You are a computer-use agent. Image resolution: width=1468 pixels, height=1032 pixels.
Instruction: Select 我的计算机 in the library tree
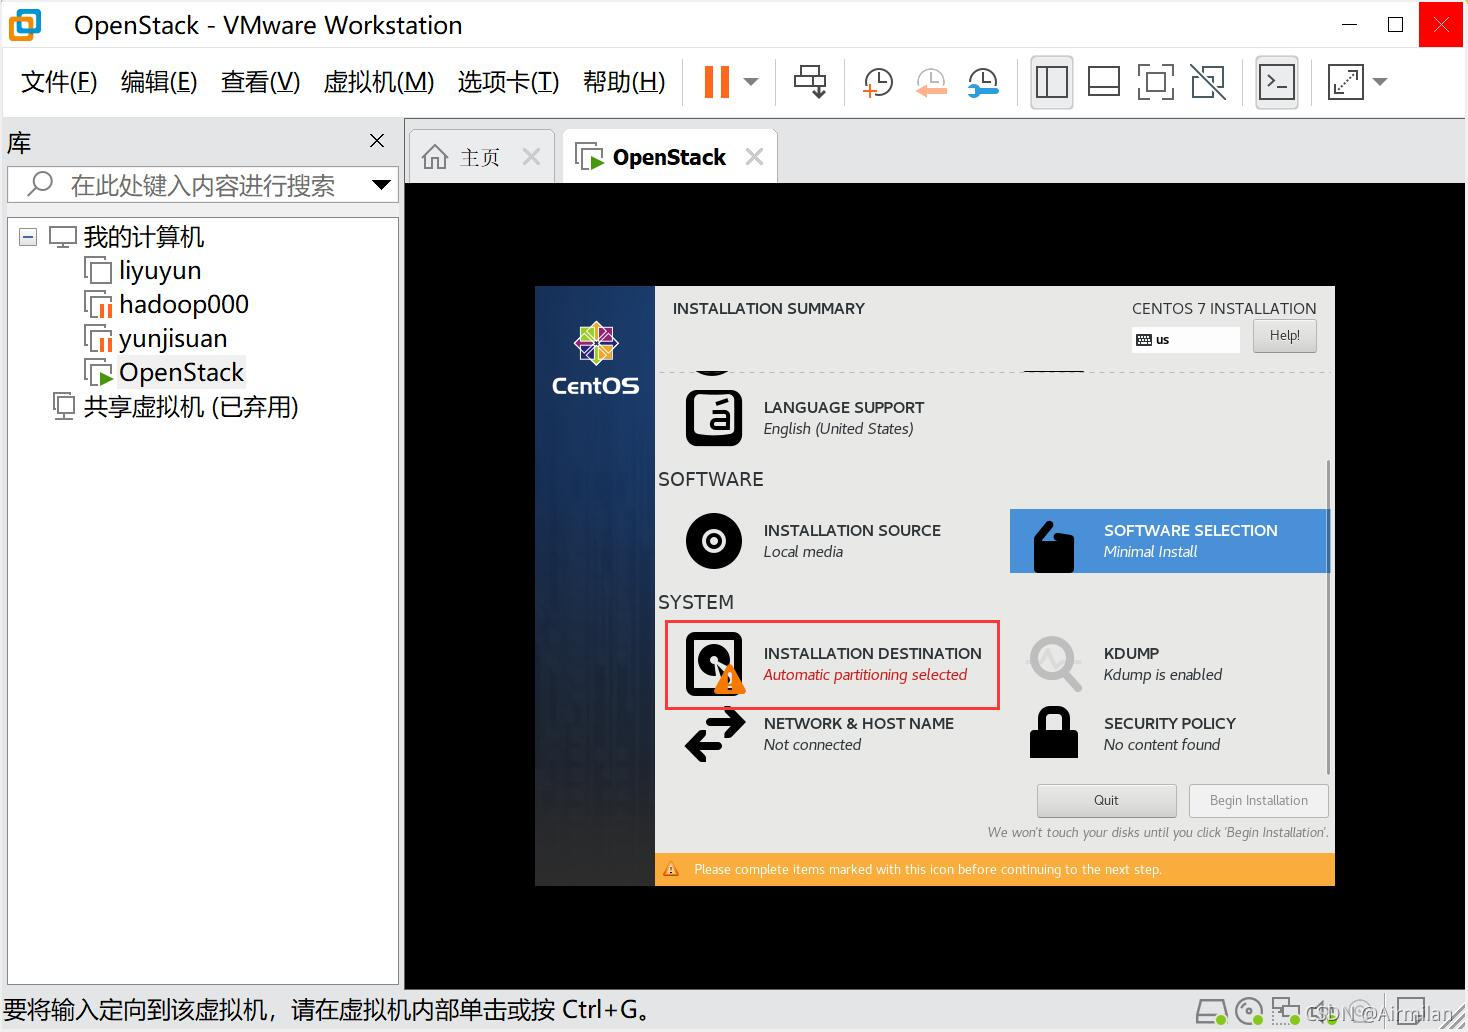[143, 237]
